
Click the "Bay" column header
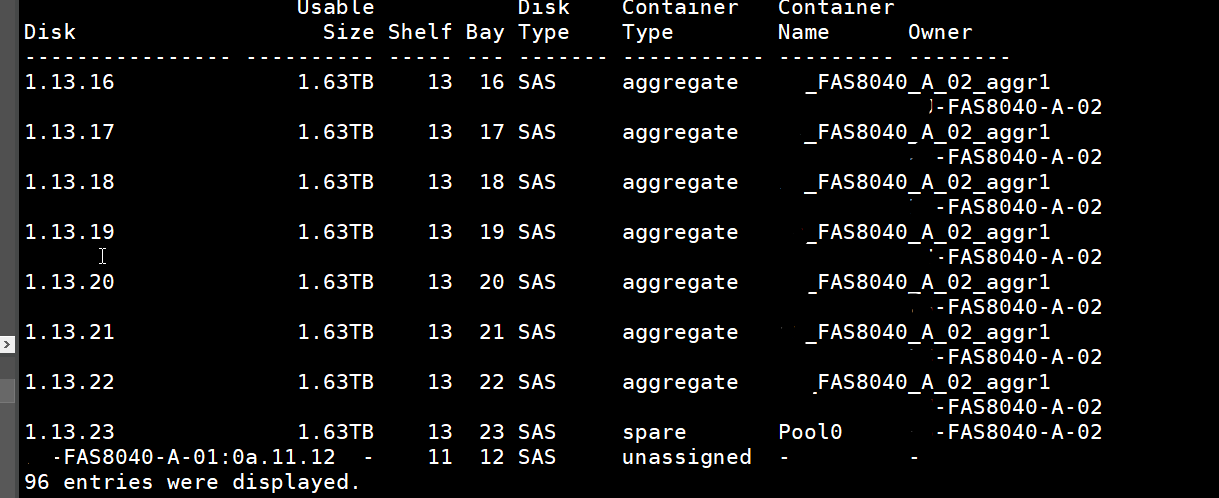coord(485,32)
